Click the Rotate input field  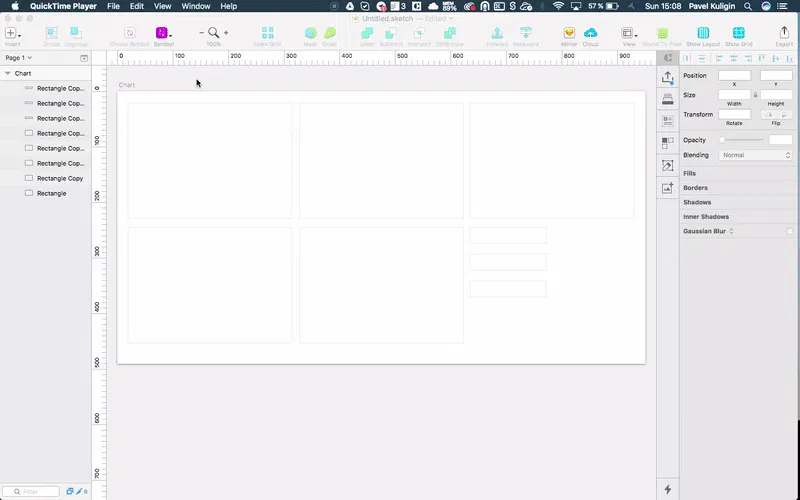pos(735,114)
